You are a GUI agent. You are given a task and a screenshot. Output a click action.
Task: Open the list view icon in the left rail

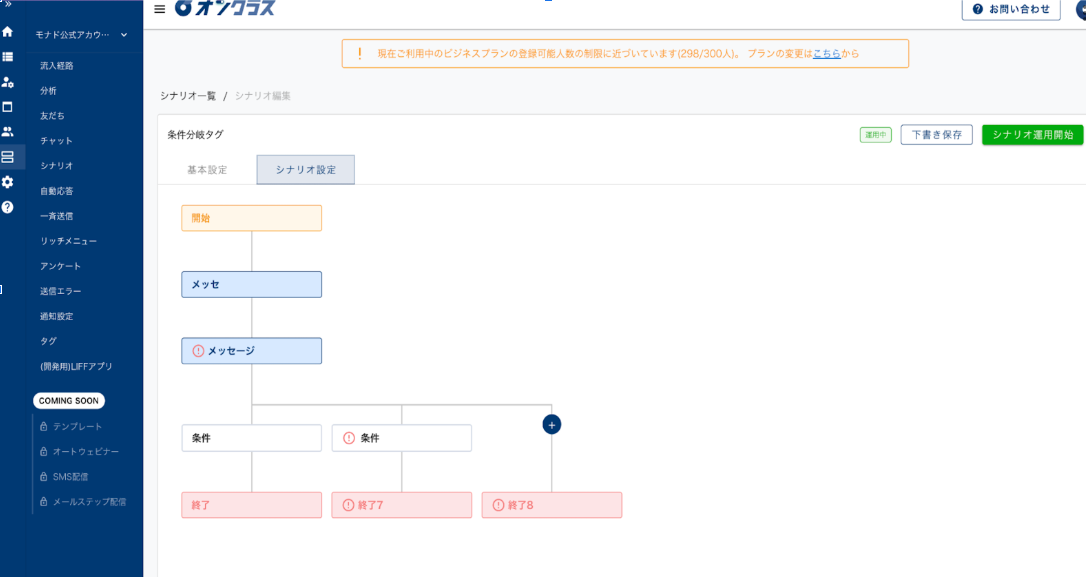tap(8, 57)
